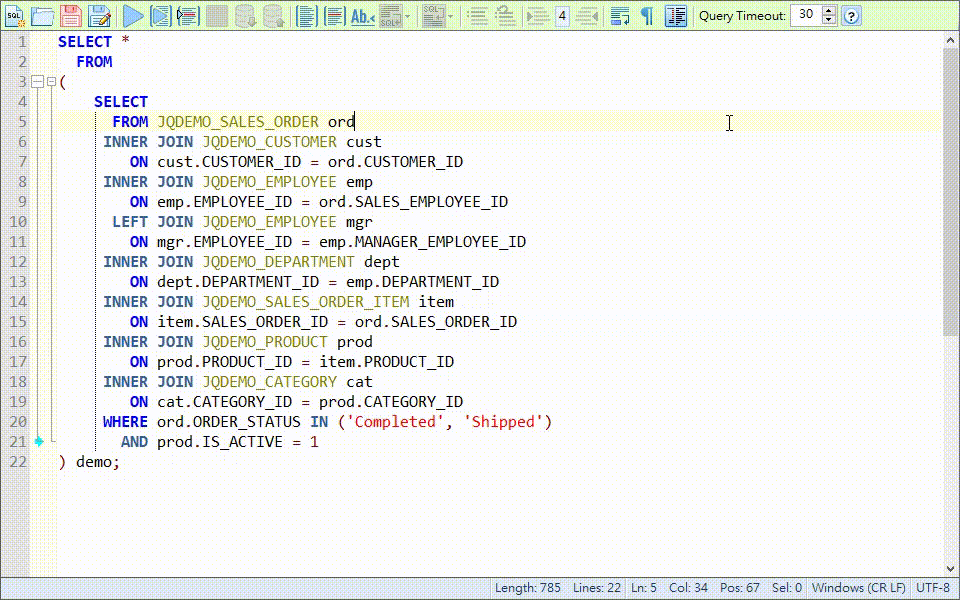Click JQDEMO_DEPARTMENT table name

pos(279,262)
